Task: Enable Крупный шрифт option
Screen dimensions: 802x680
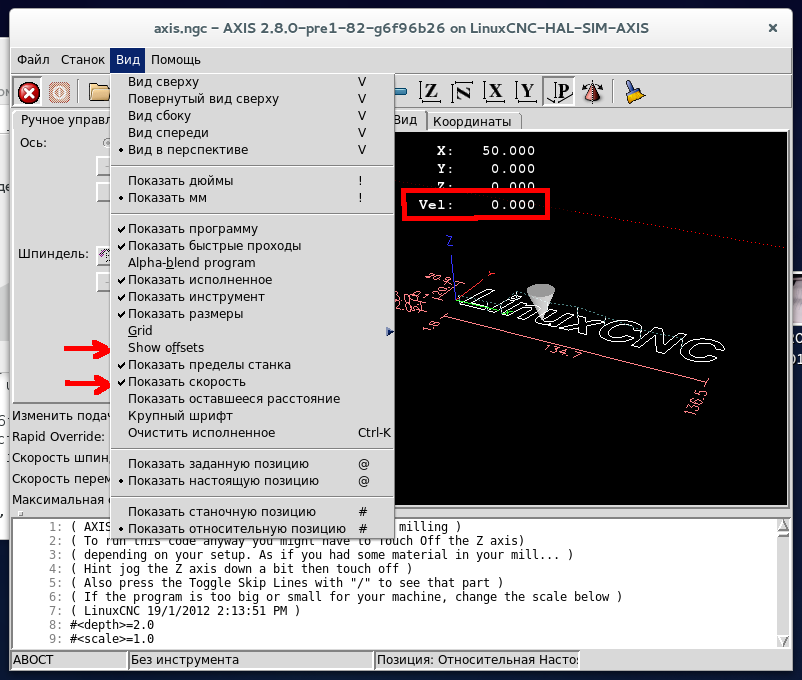Action: tap(253, 415)
